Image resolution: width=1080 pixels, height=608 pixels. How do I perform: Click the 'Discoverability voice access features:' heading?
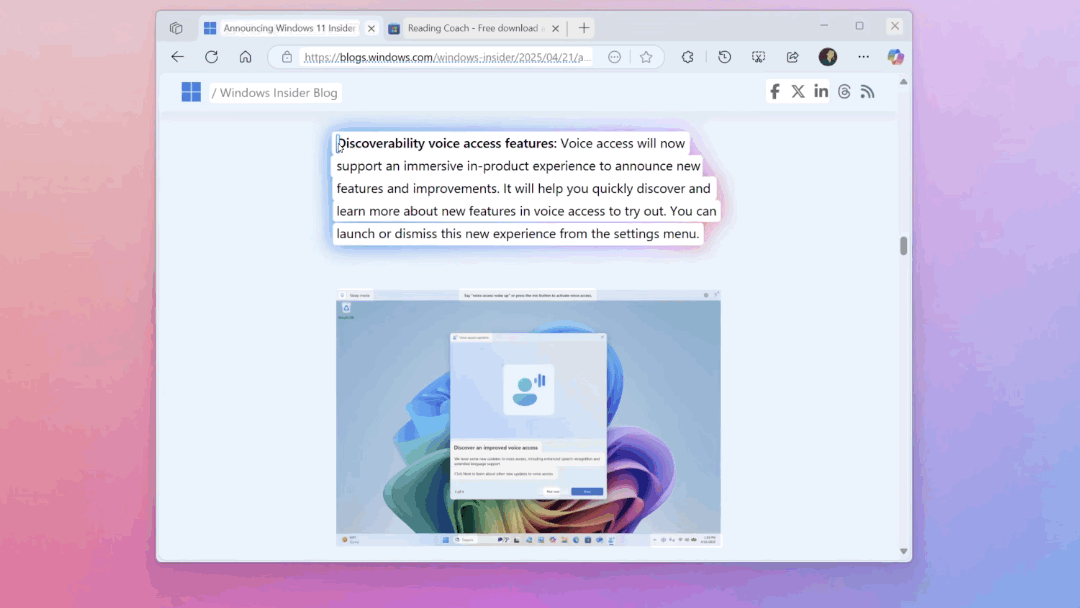click(447, 143)
